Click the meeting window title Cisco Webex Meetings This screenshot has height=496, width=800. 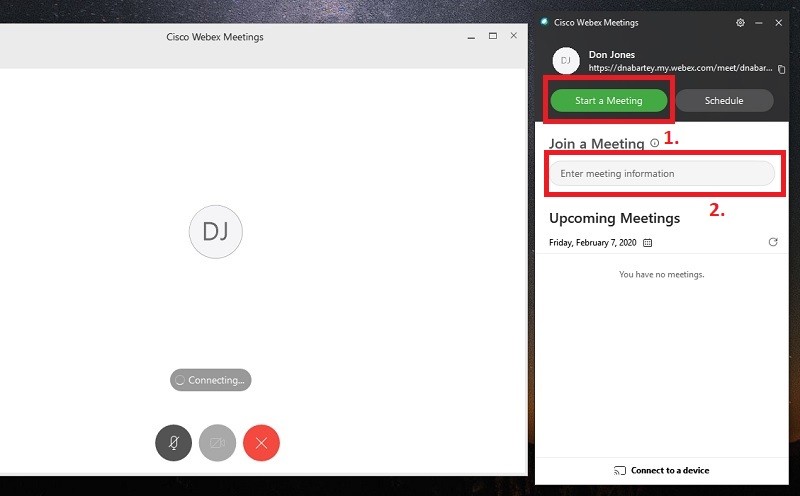(215, 37)
